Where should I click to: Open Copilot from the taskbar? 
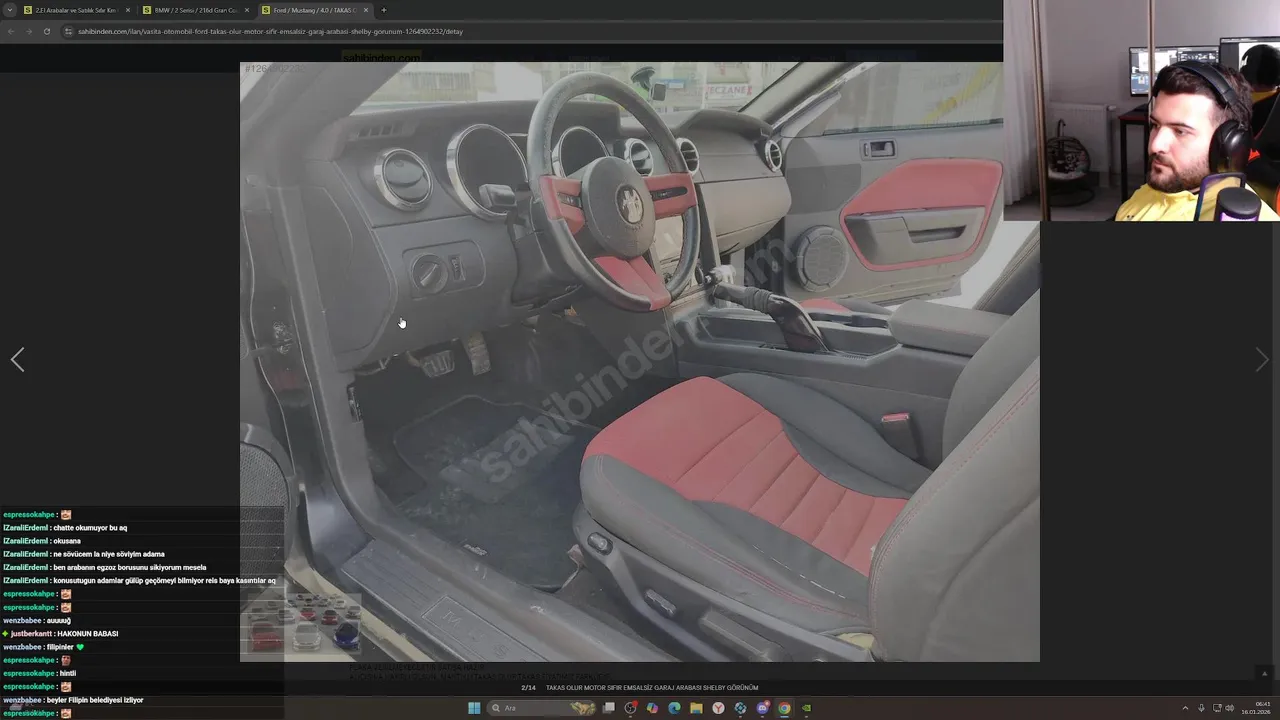click(652, 708)
